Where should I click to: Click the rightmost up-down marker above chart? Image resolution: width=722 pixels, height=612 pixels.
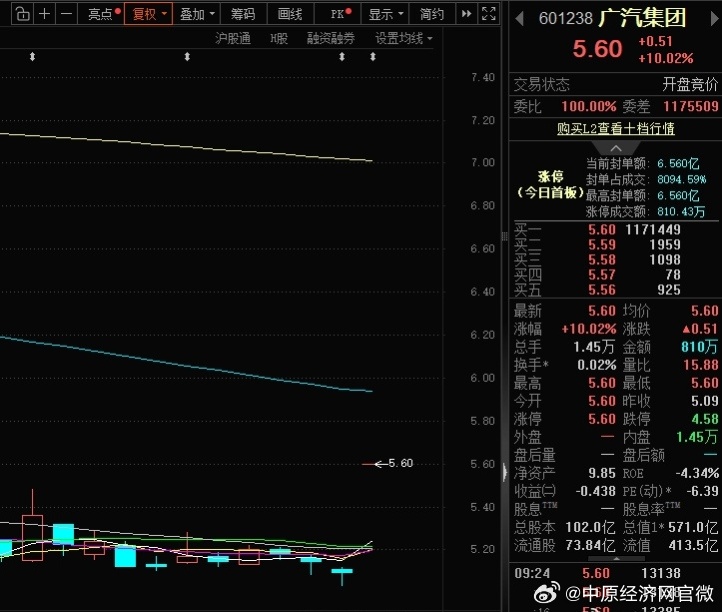(x=373, y=57)
